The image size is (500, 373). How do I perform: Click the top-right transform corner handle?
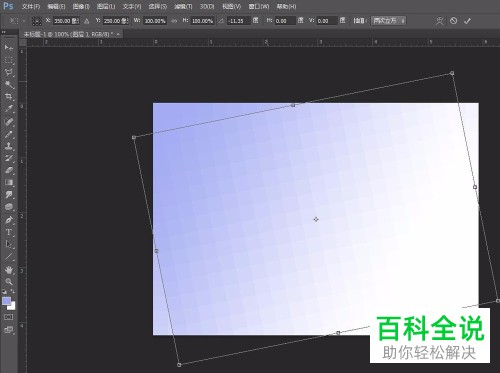coord(452,73)
